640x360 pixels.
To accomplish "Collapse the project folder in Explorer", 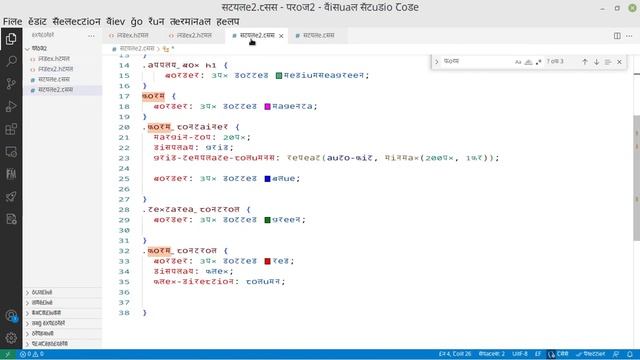I will 63,49.
